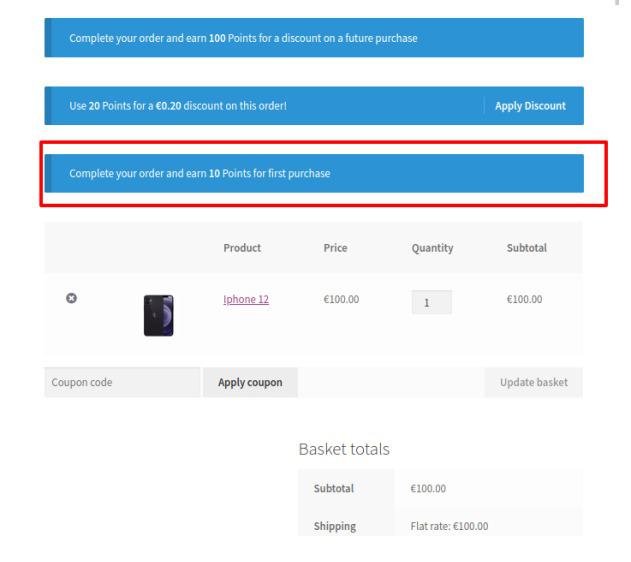631x562 pixels.
Task: Click the Update basket button
Action: [x=533, y=382]
